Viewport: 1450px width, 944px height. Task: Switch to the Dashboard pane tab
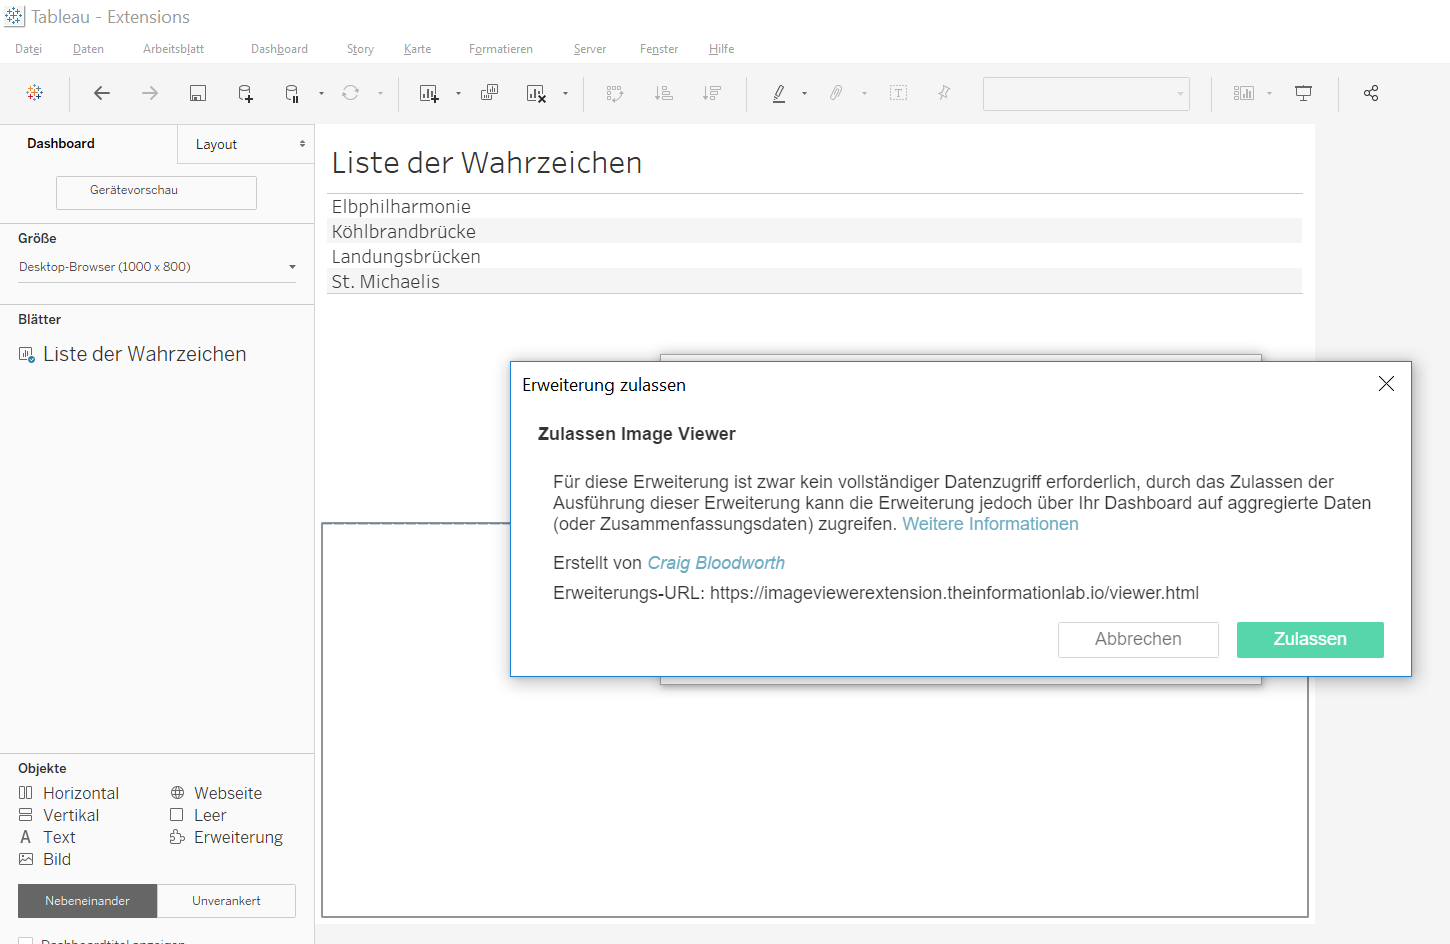pos(61,143)
